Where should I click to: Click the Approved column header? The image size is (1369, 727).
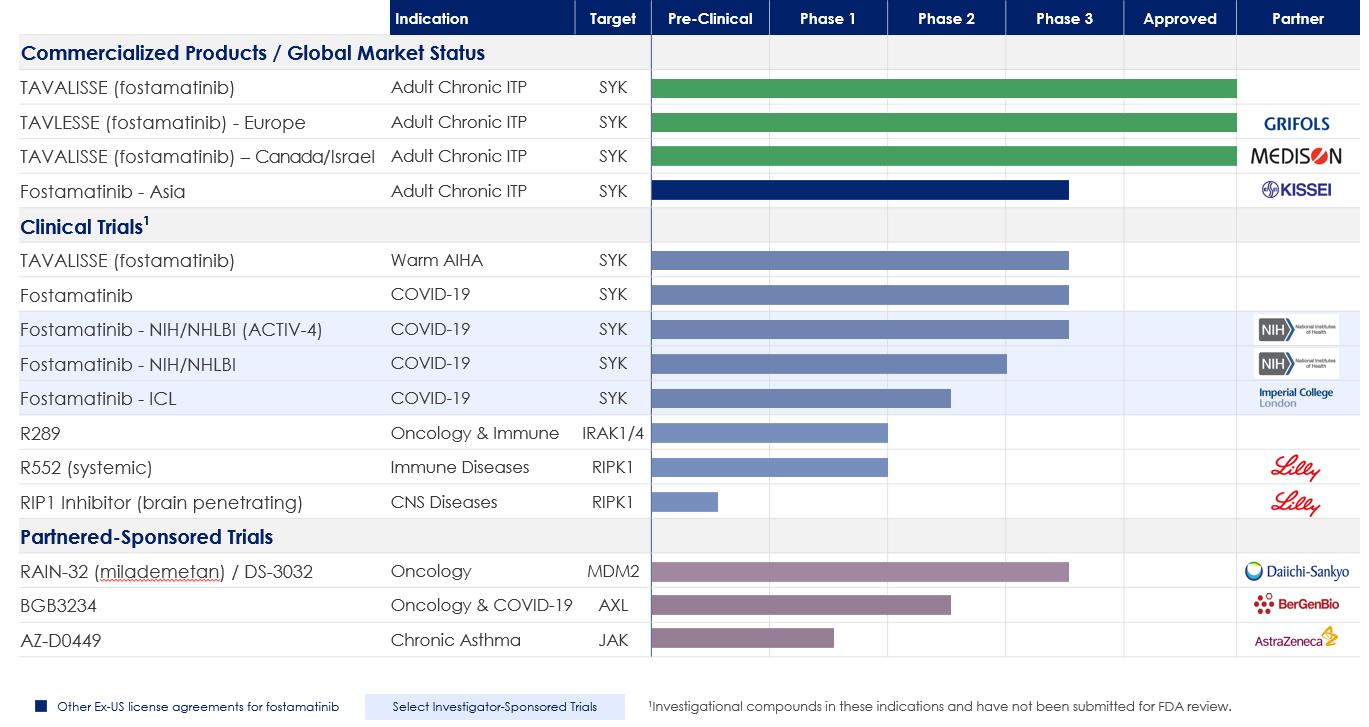pos(1180,18)
